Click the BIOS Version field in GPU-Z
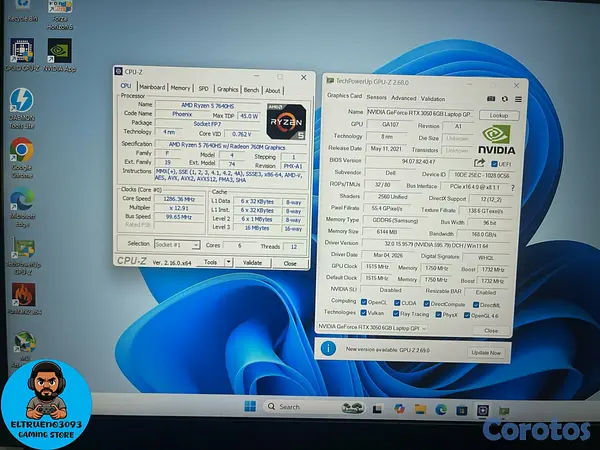 (x=418, y=161)
